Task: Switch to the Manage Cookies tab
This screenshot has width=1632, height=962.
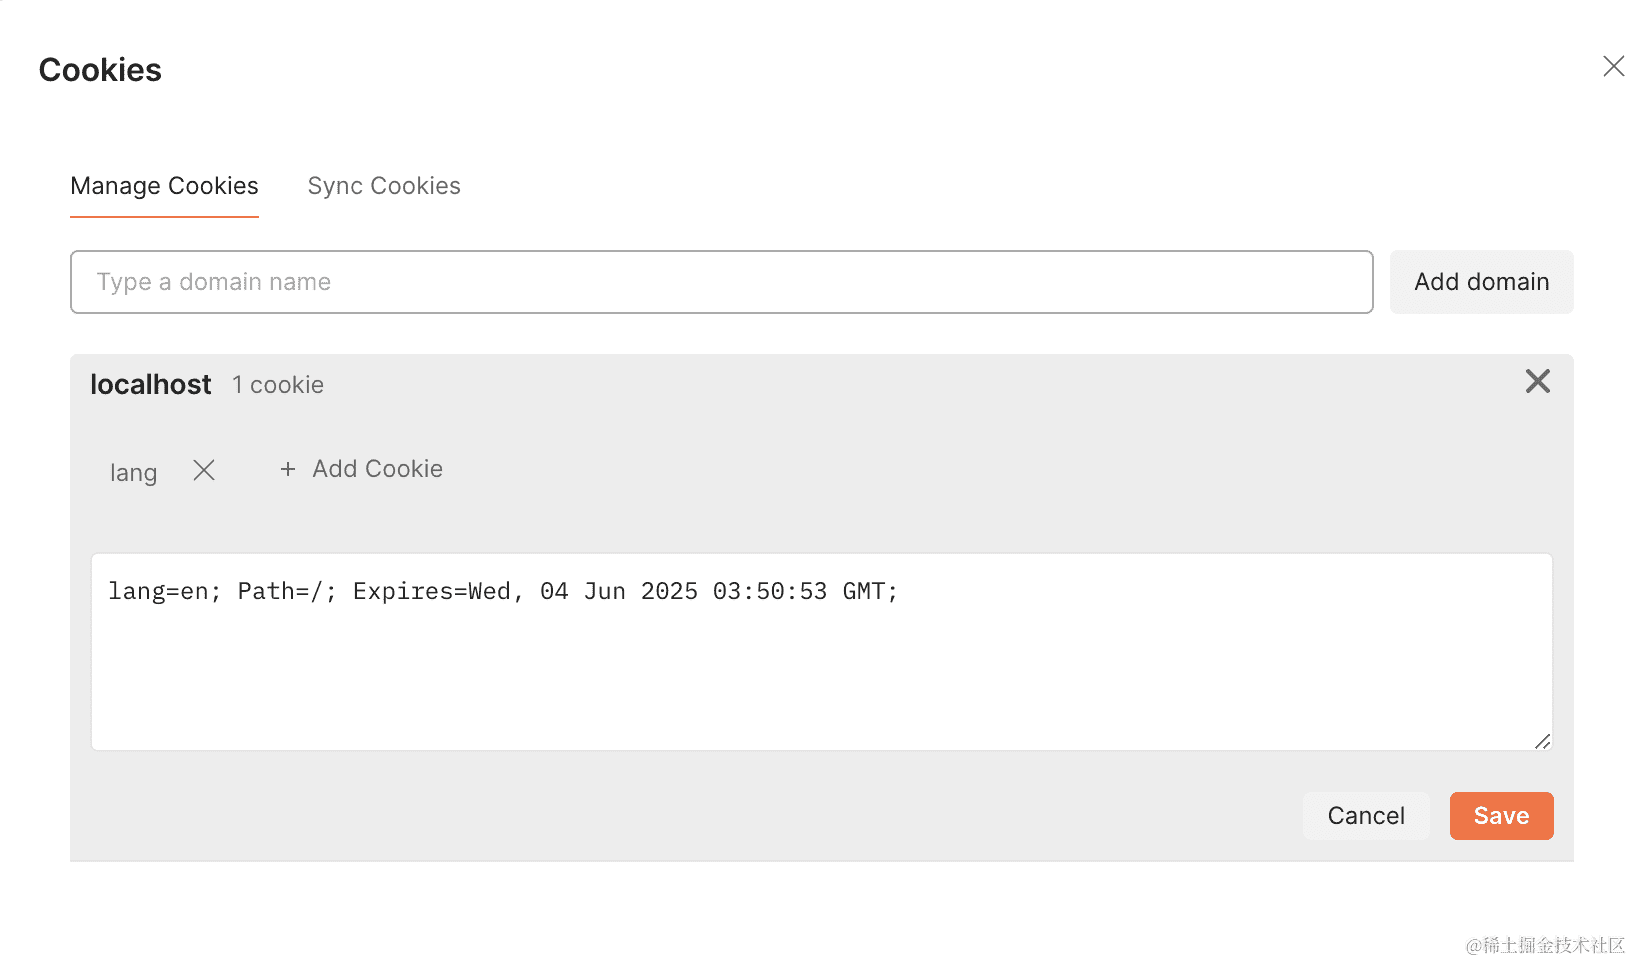Action: (164, 186)
